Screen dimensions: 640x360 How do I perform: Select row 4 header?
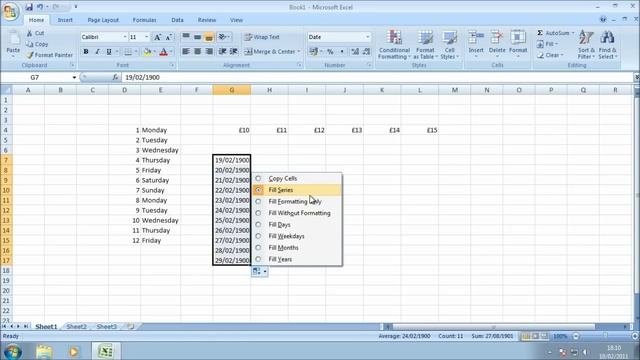pyautogui.click(x=6, y=130)
